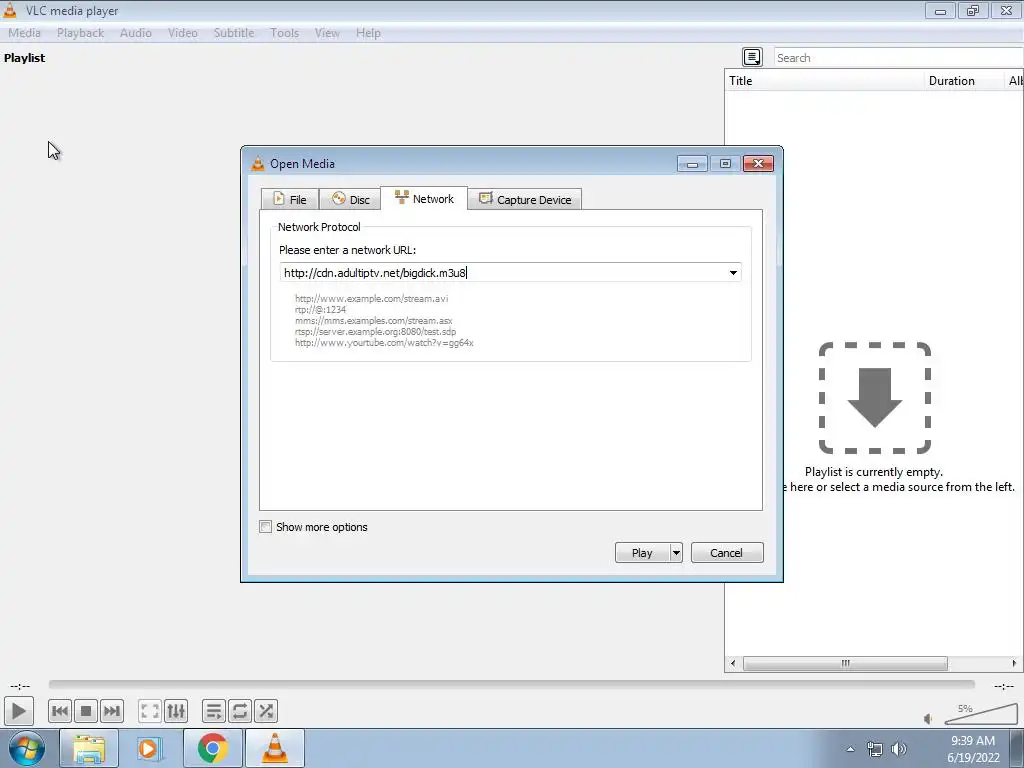Viewport: 1024px width, 768px height.
Task: Enable the Show more options checkbox
Action: point(265,526)
